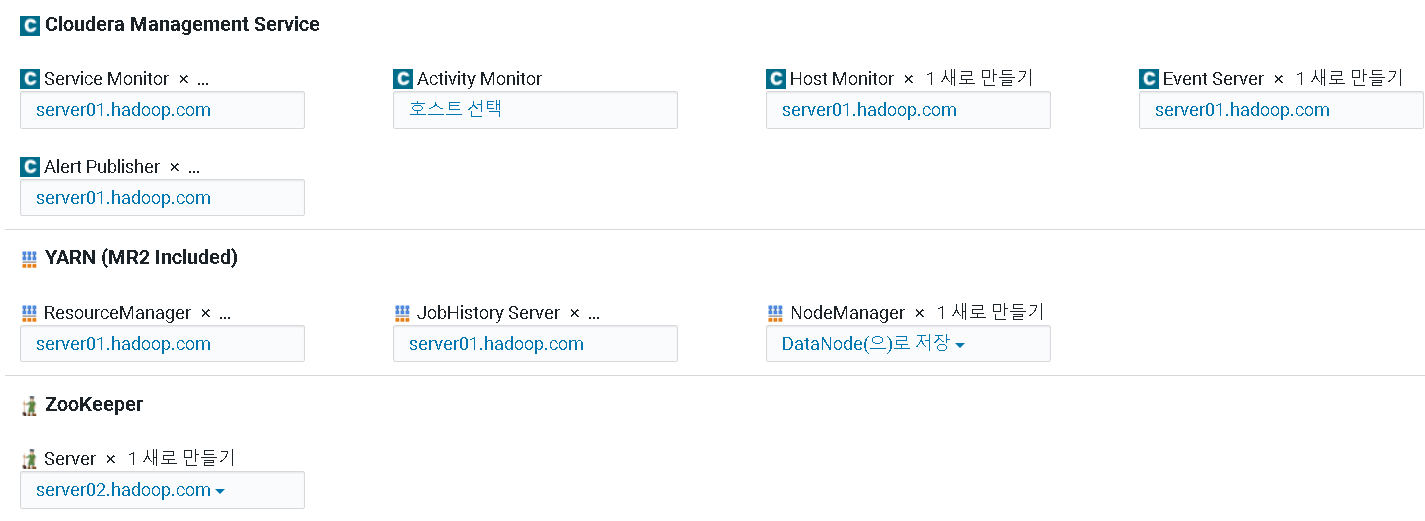1425x521 pixels.
Task: Click the Event Server × 1 새로 만들기 label
Action: [x=1283, y=79]
